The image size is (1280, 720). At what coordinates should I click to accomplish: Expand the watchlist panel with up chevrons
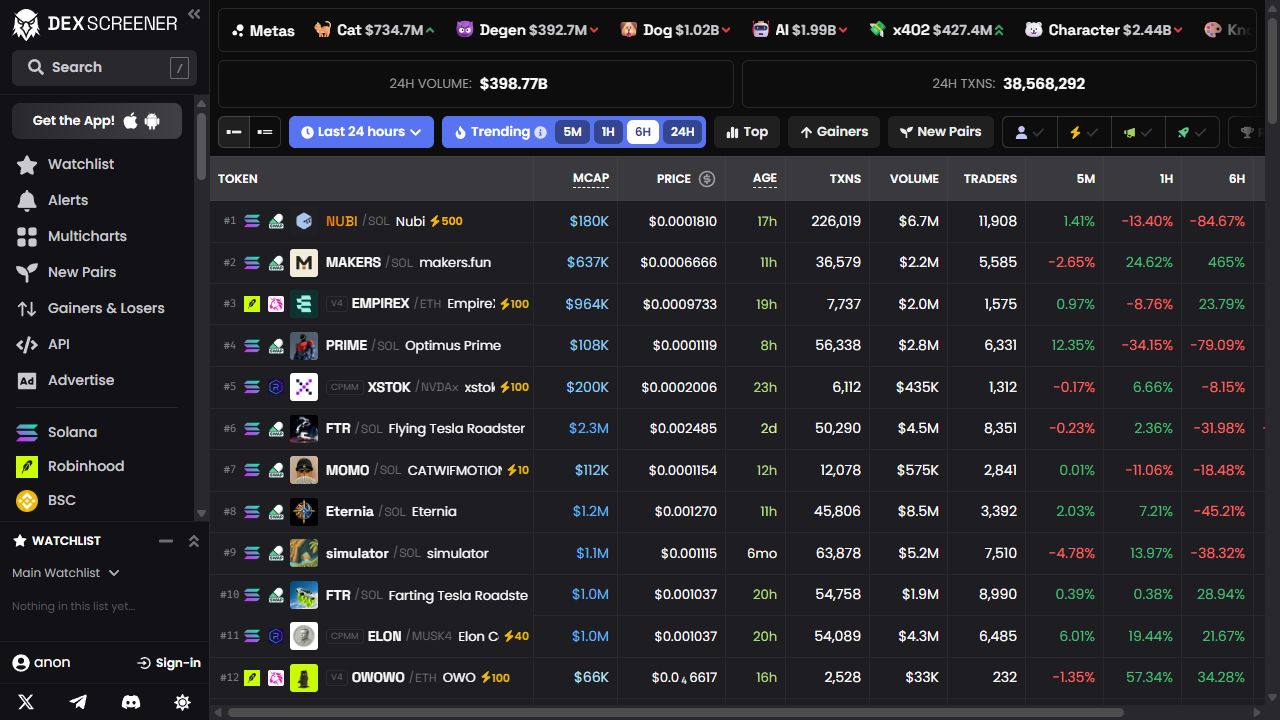[194, 541]
